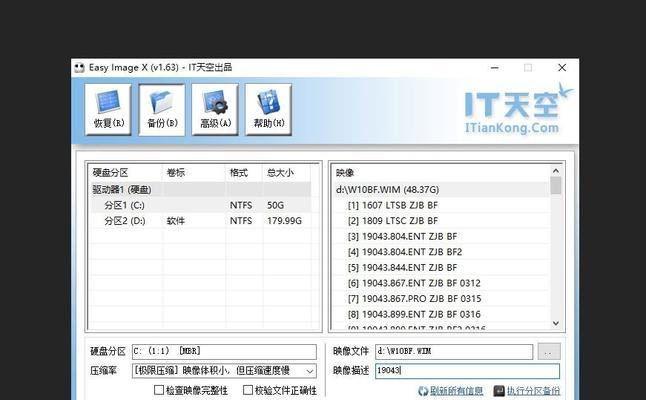Click the IT天空 logo
Image resolution: width=646 pixels, height=400 pixels.
(x=518, y=109)
